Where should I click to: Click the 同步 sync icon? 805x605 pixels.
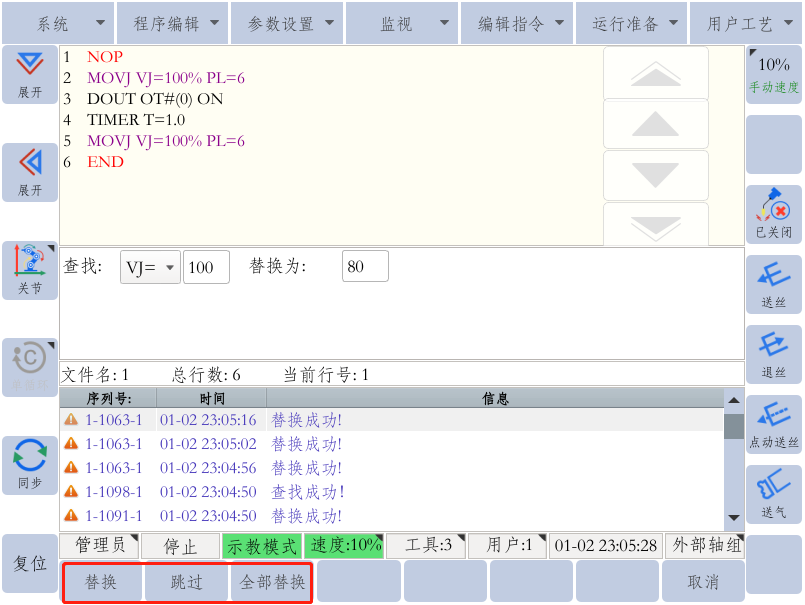tap(30, 465)
